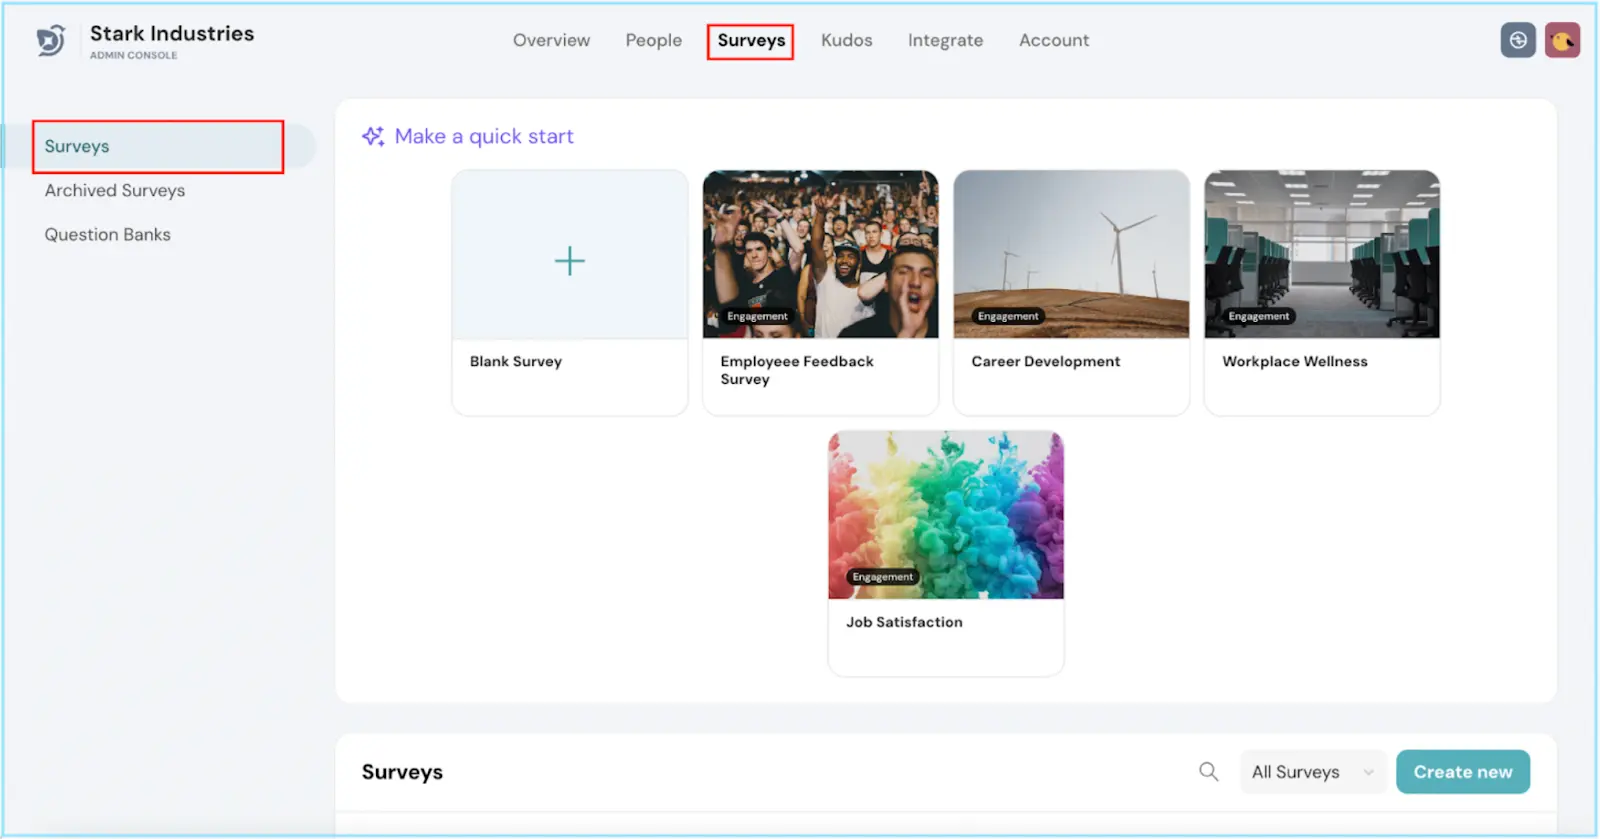This screenshot has height=839, width=1600.
Task: Open Question Banks in the sidebar
Action: click(x=107, y=235)
